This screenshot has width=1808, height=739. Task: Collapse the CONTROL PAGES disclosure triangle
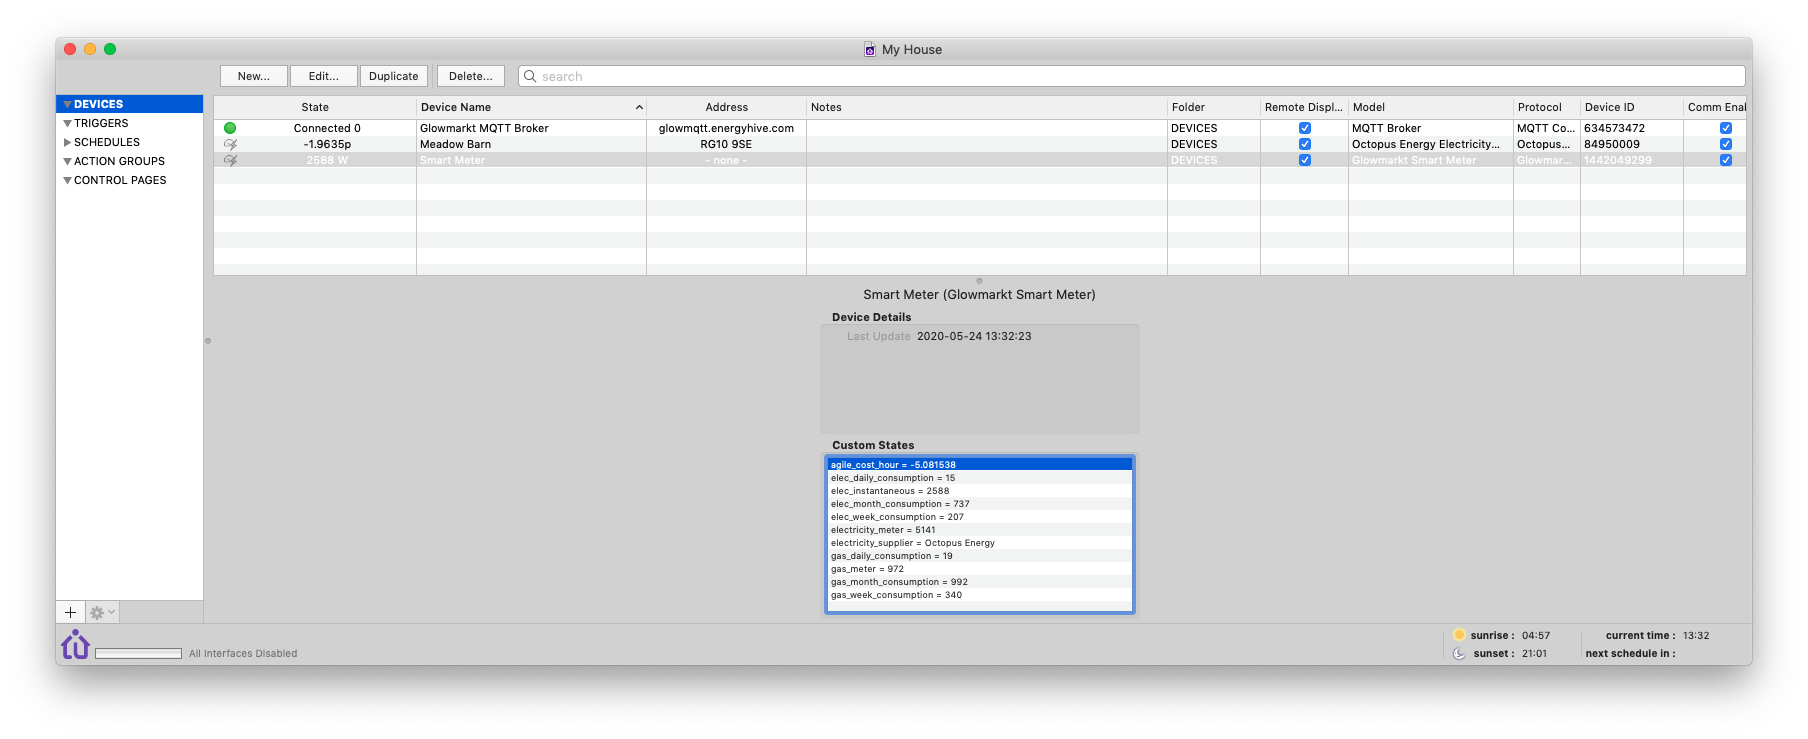[x=67, y=180]
